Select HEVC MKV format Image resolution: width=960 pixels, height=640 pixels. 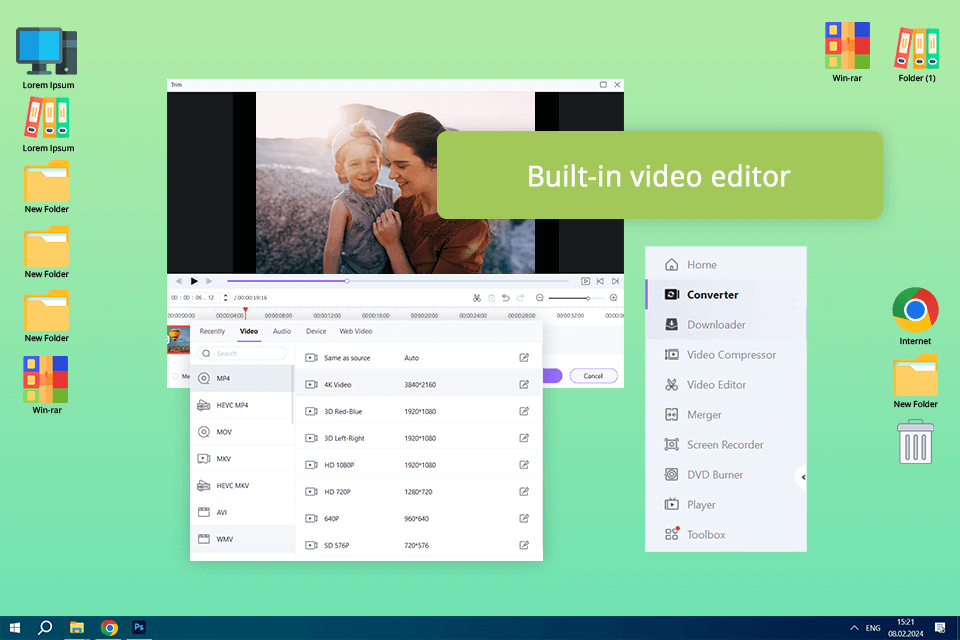[242, 486]
